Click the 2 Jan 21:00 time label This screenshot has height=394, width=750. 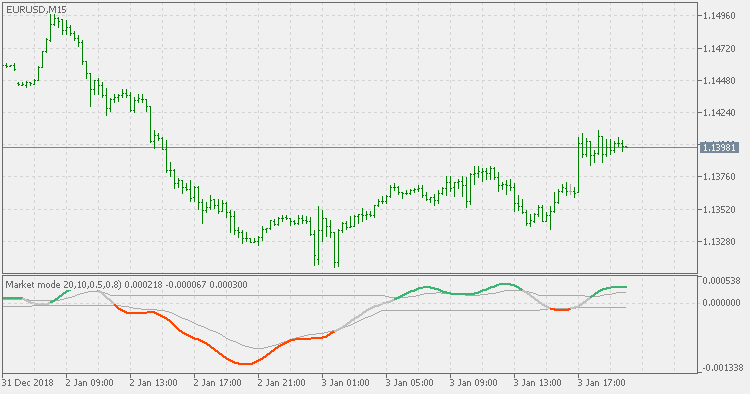(281, 383)
